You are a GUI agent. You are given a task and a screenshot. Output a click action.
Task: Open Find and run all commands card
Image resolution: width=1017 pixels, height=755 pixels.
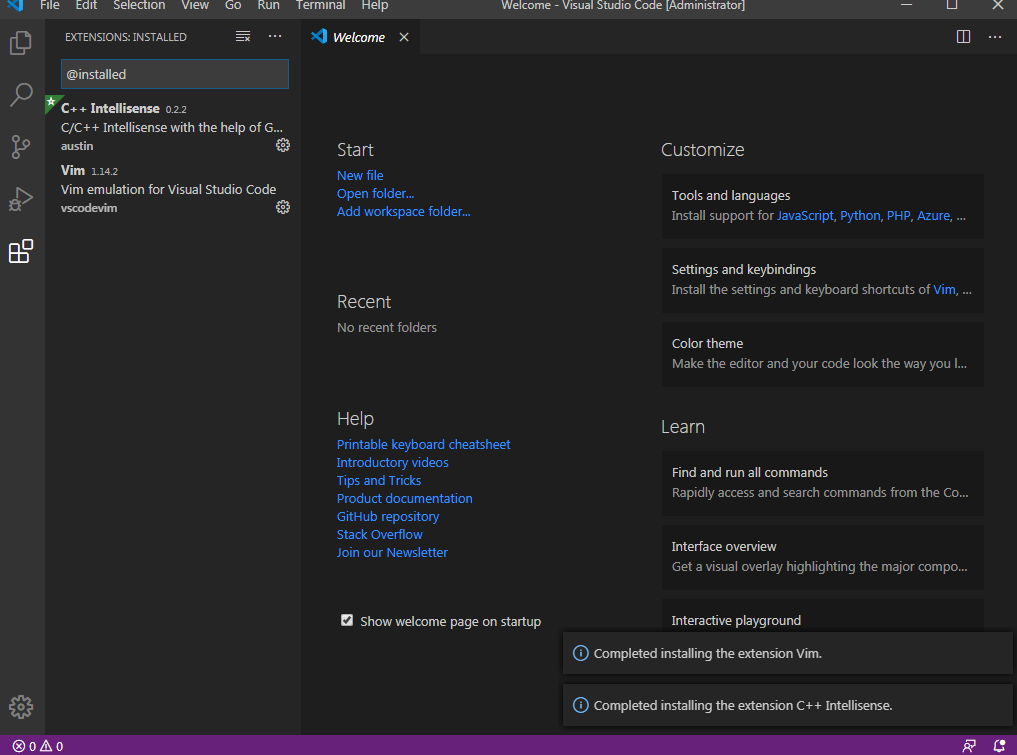822,483
